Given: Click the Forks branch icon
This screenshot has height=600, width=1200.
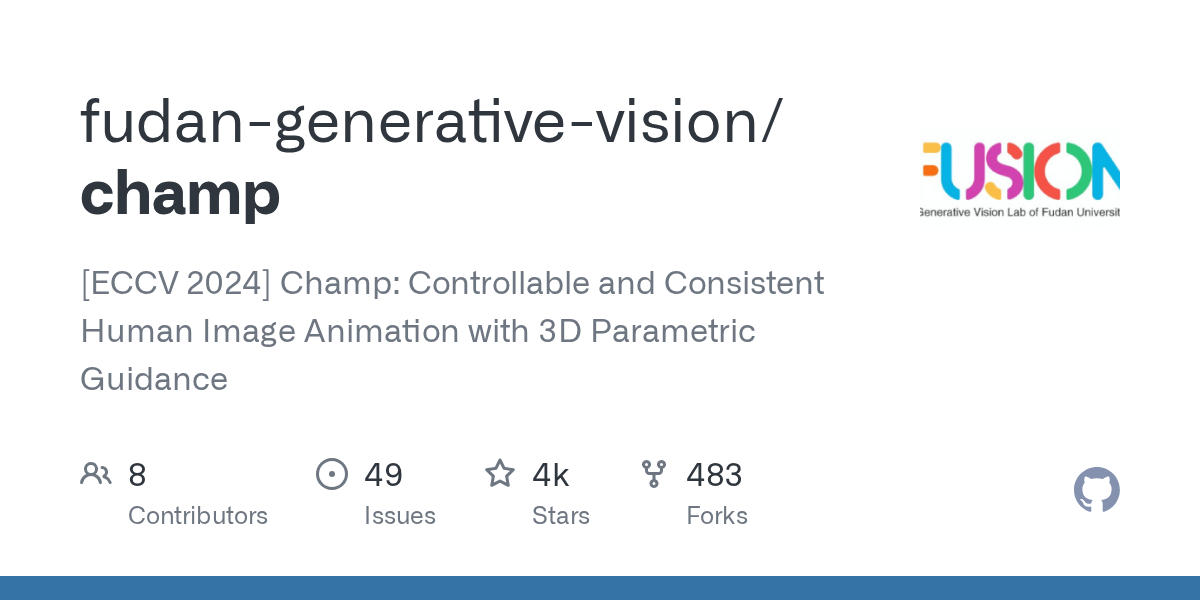Looking at the screenshot, I should tap(654, 474).
